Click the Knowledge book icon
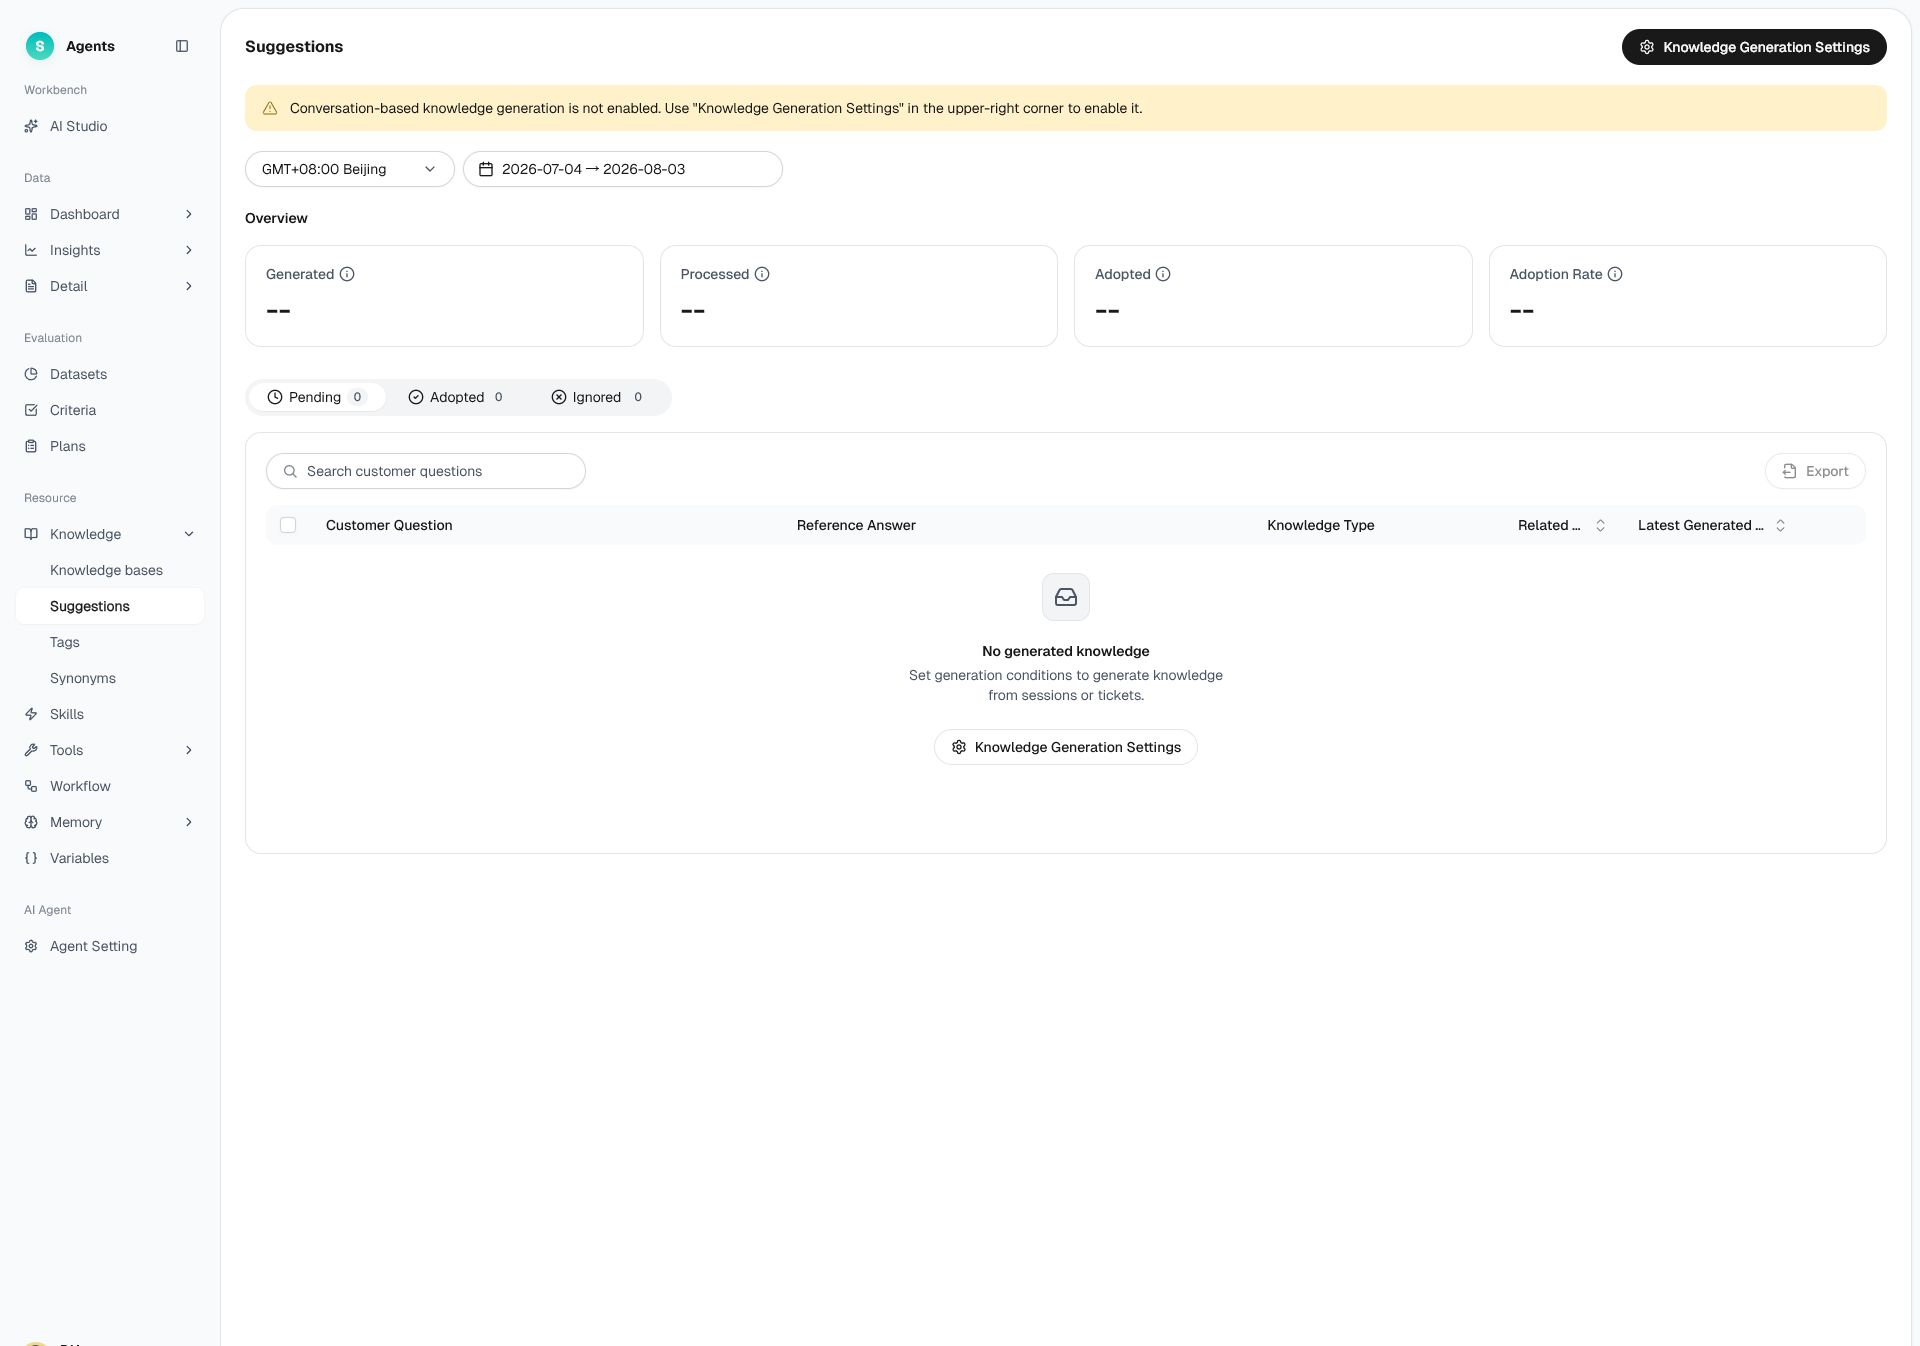 [31, 534]
